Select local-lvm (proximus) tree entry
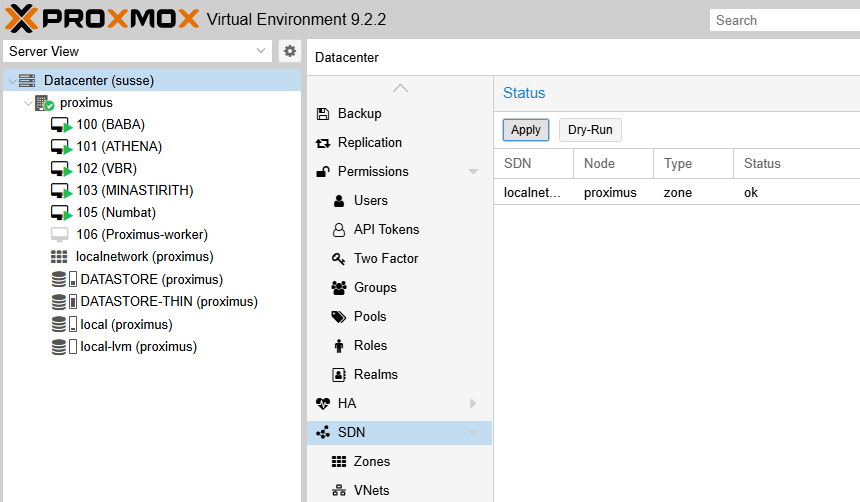Viewport: 860px width, 502px height. 139,347
